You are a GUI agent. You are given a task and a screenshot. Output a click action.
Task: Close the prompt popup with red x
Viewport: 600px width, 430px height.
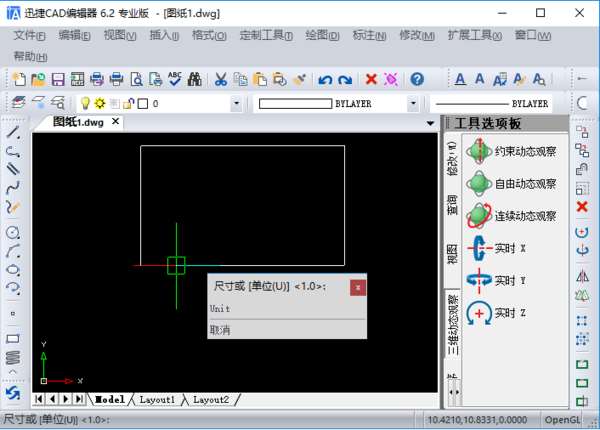pyautogui.click(x=358, y=287)
